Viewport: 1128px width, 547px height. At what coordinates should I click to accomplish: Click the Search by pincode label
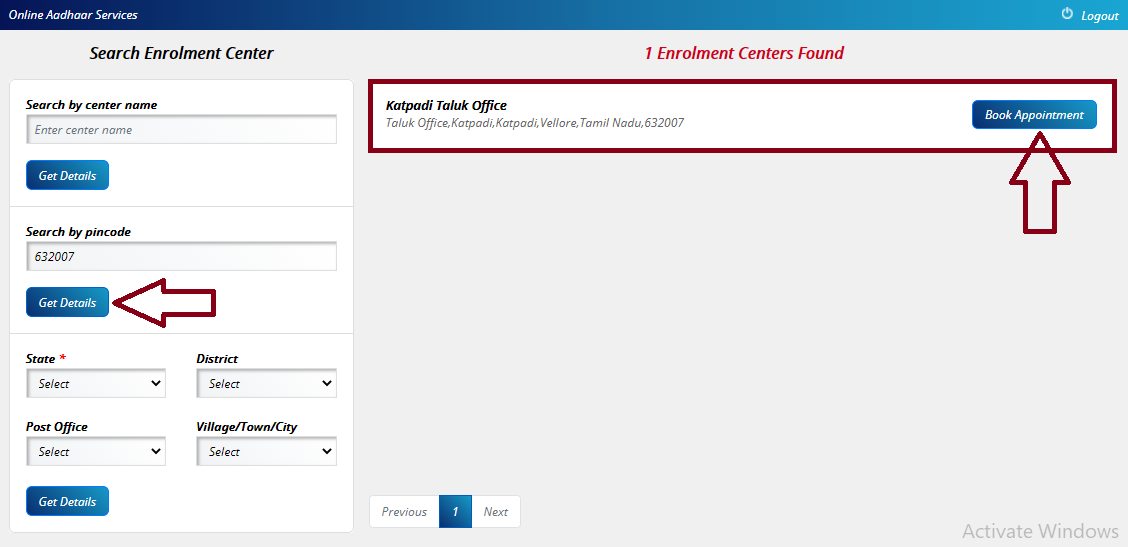pyautogui.click(x=78, y=232)
